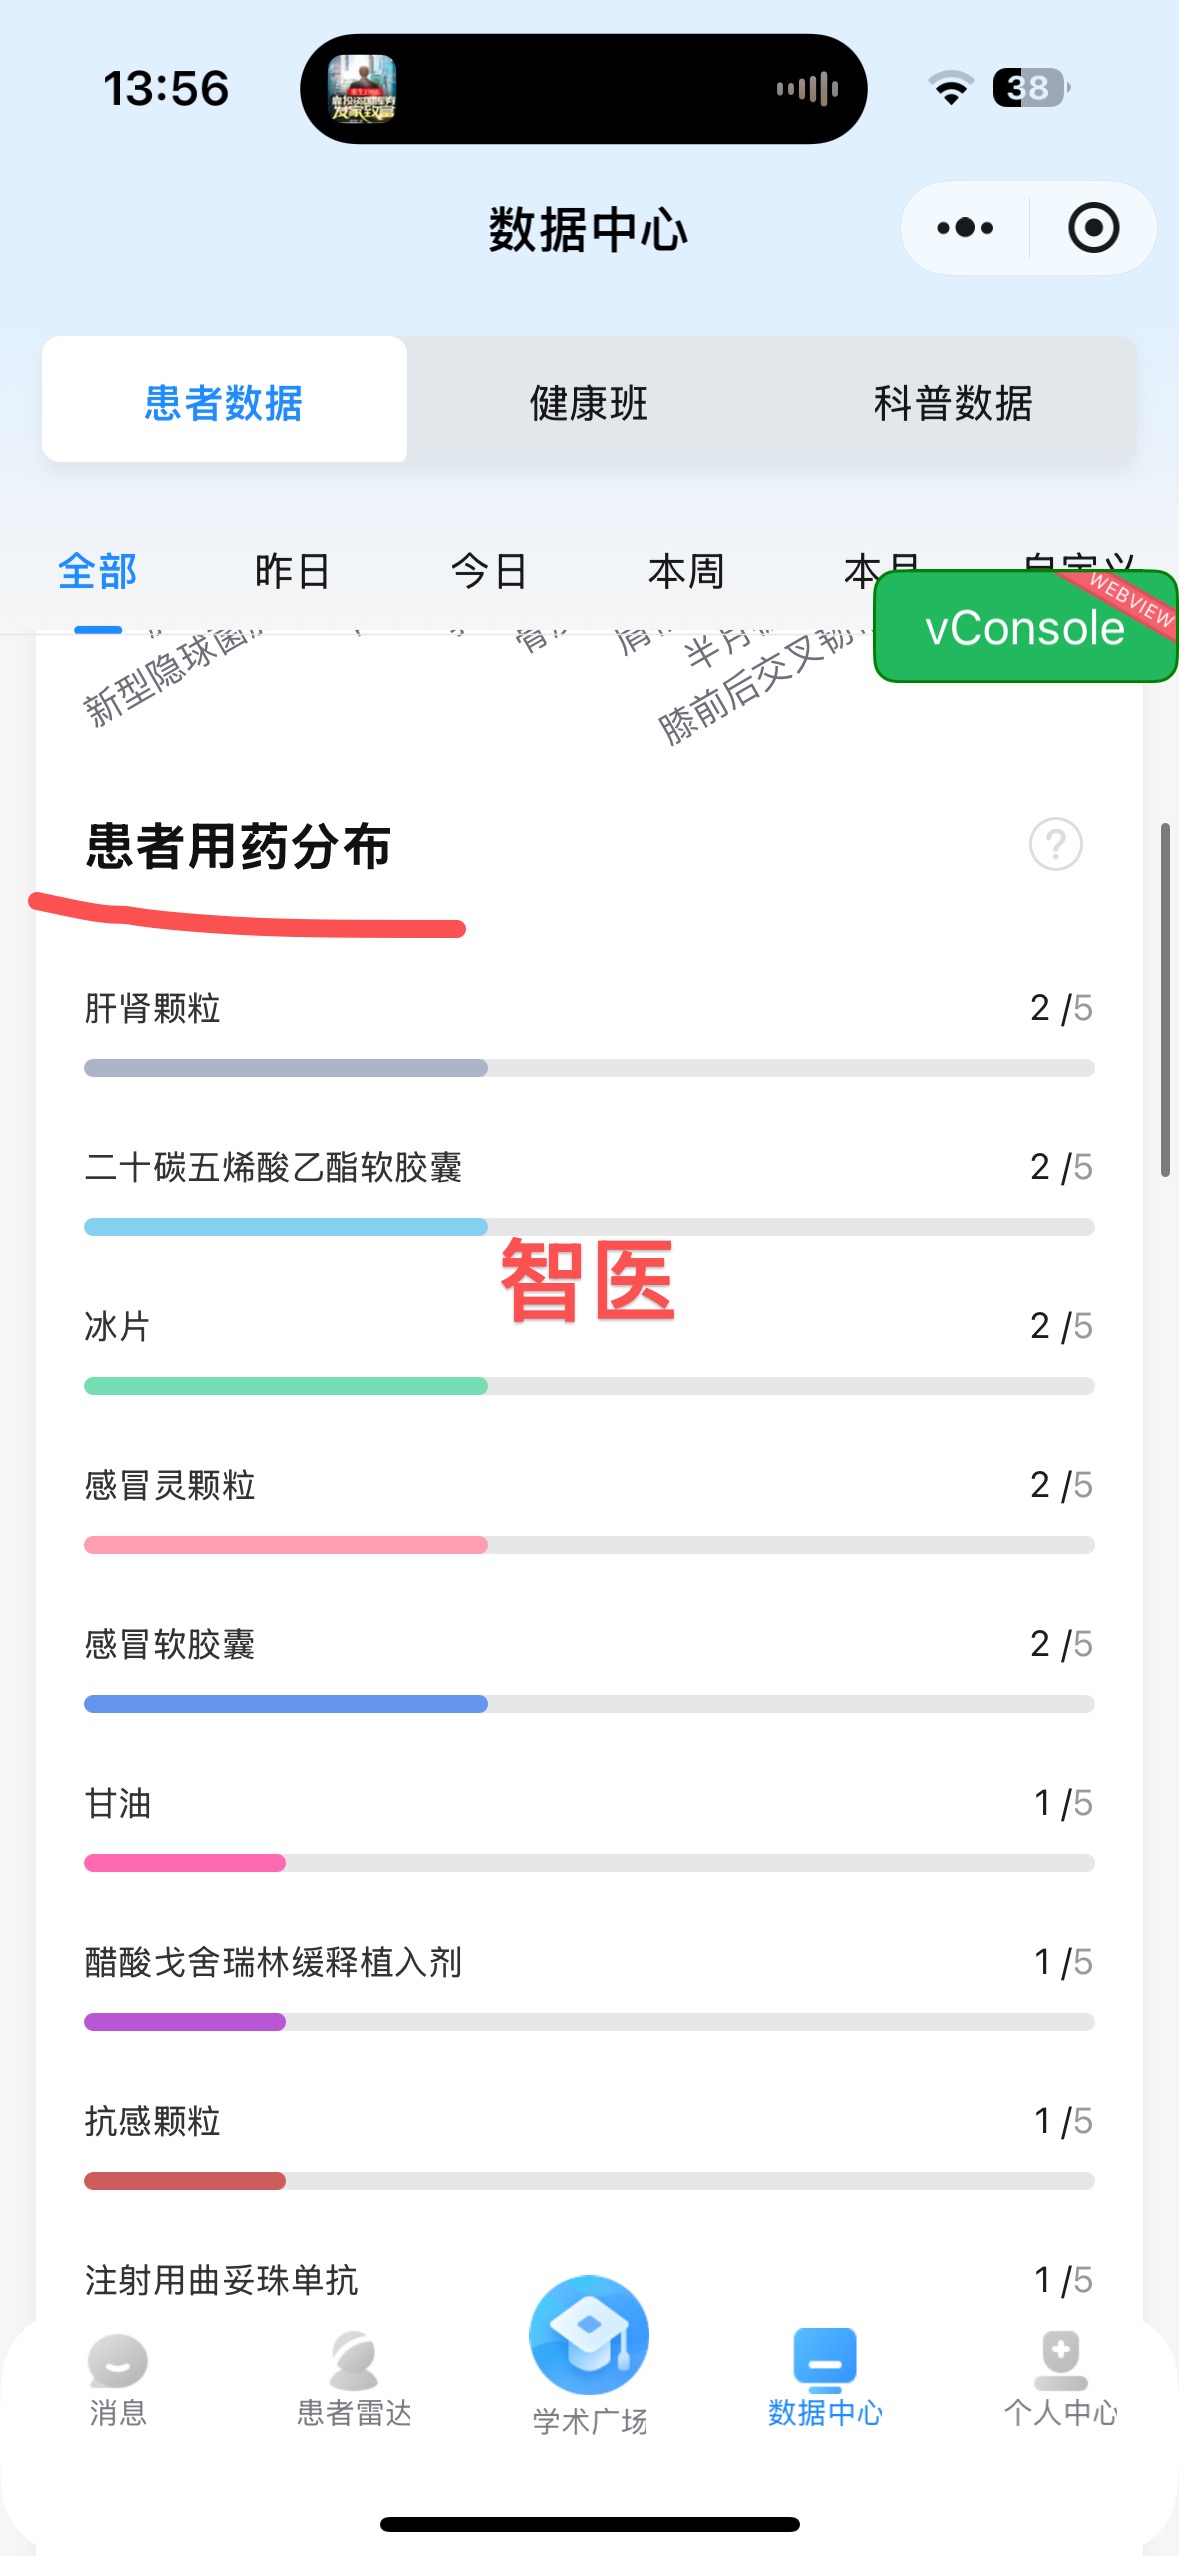Switch to the 健康班 tab

coord(589,403)
